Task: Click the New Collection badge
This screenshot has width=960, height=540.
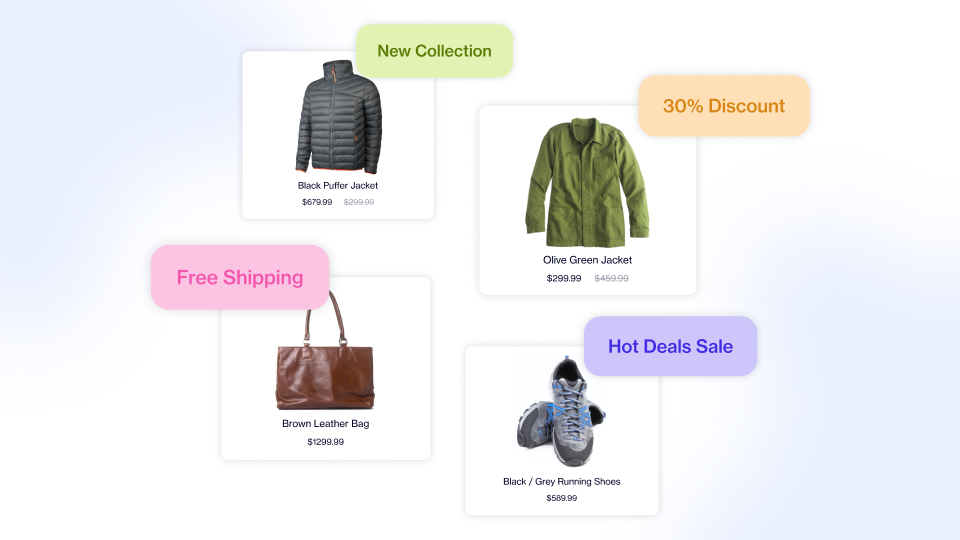Action: click(x=434, y=51)
